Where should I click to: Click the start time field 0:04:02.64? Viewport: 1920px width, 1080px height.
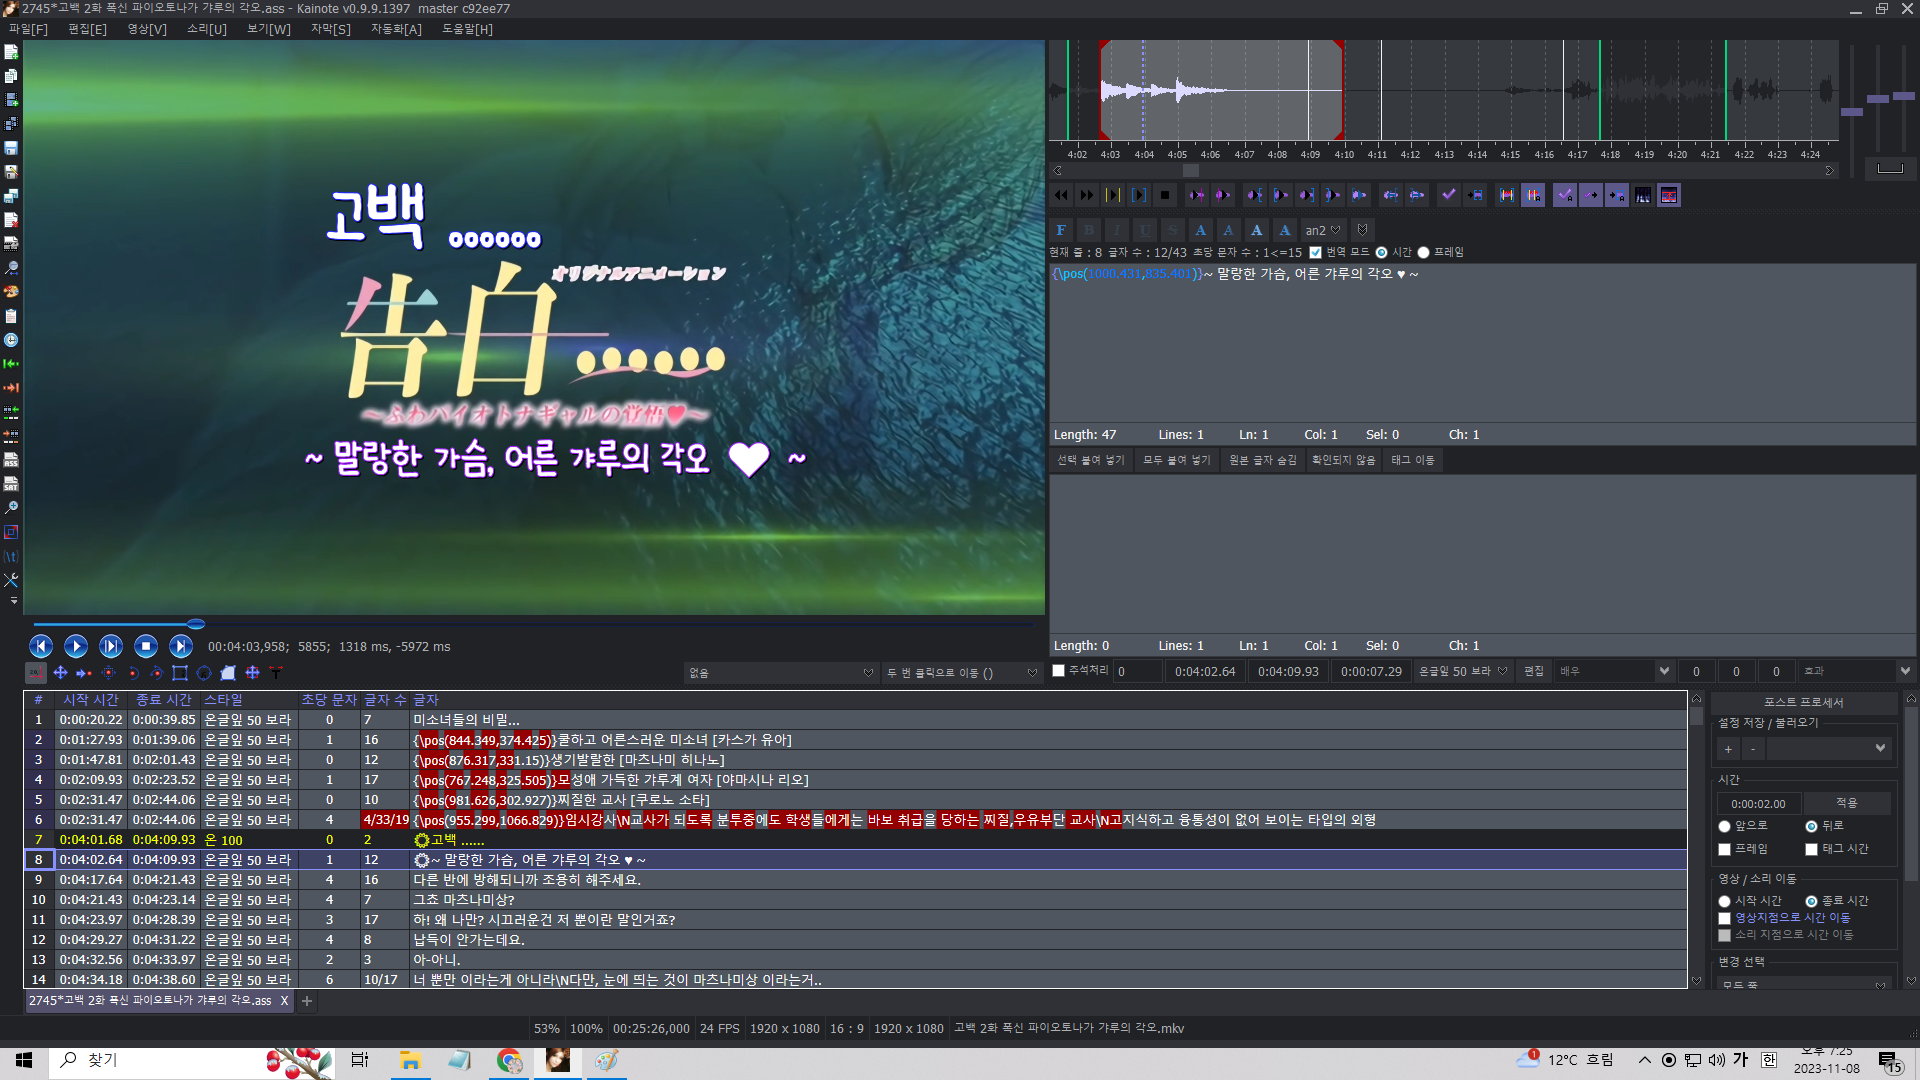point(1205,672)
